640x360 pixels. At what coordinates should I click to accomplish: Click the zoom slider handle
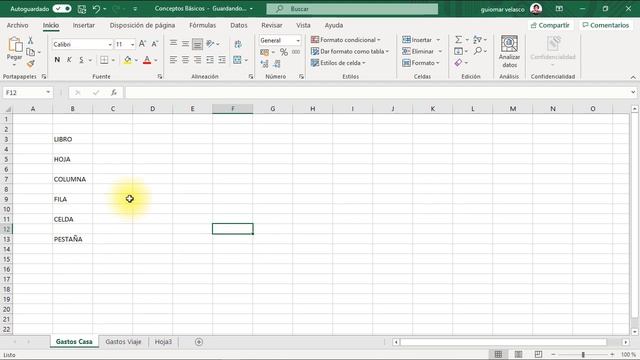583,354
